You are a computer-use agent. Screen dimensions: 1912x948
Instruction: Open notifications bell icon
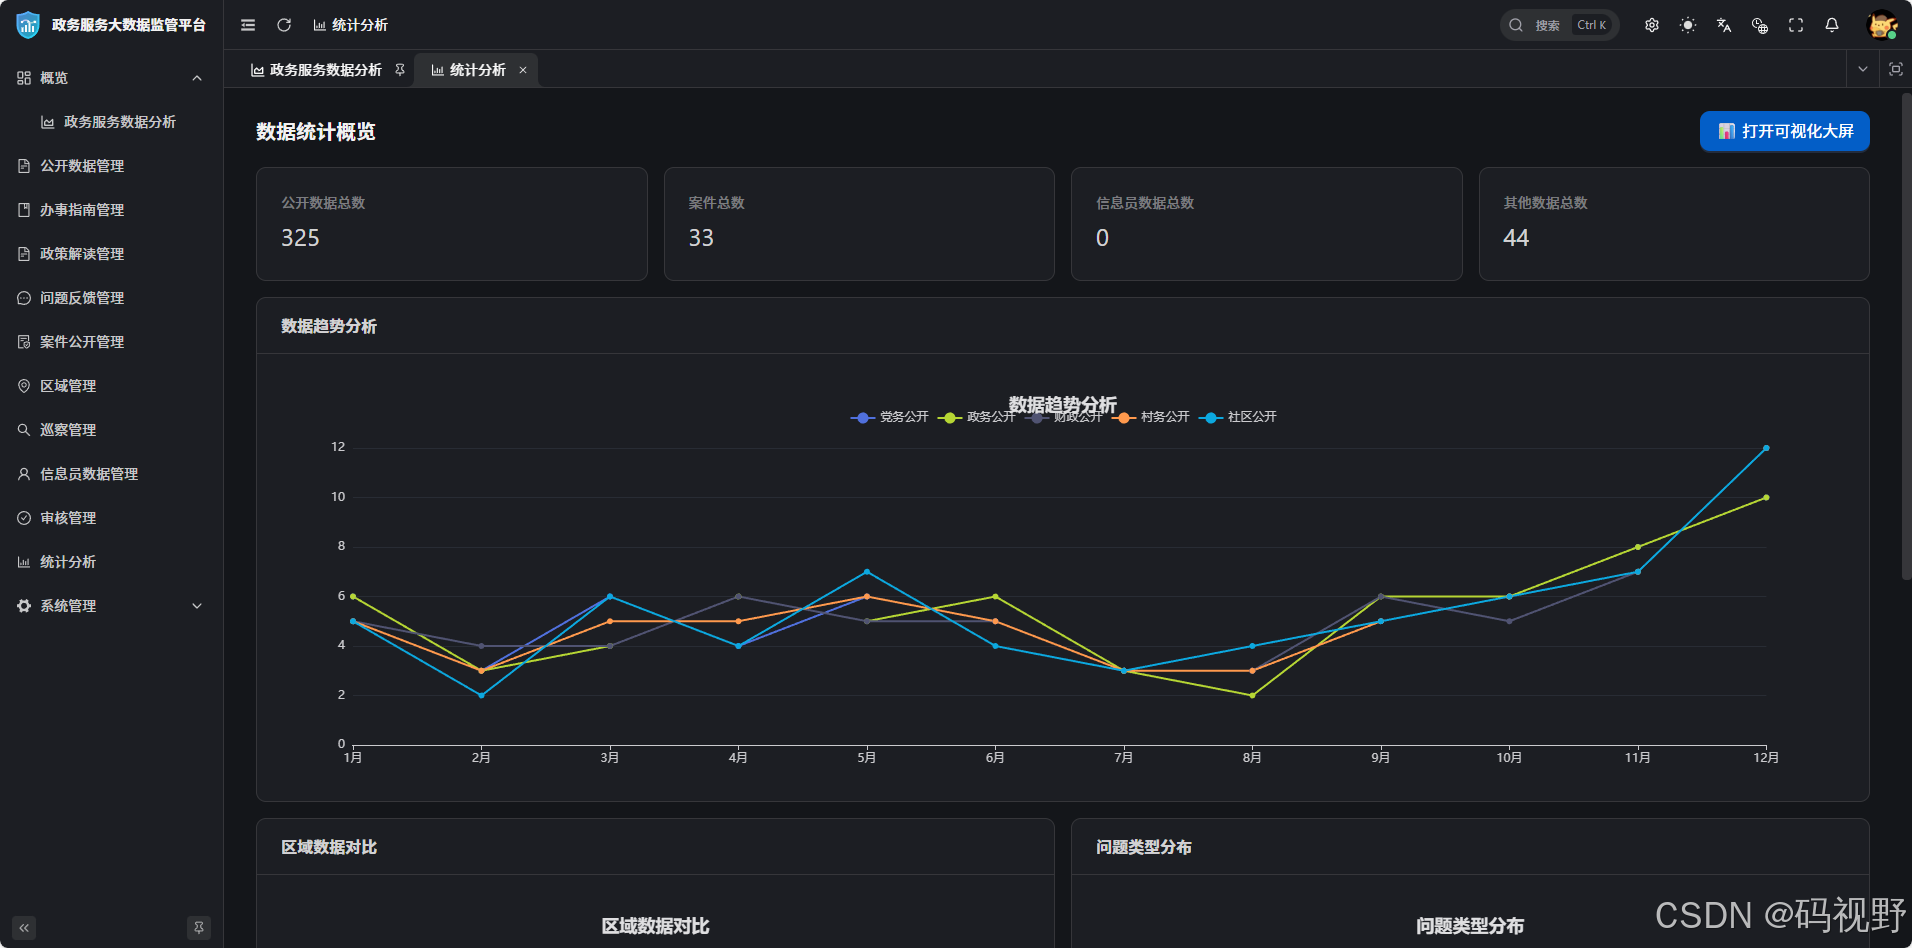point(1832,25)
